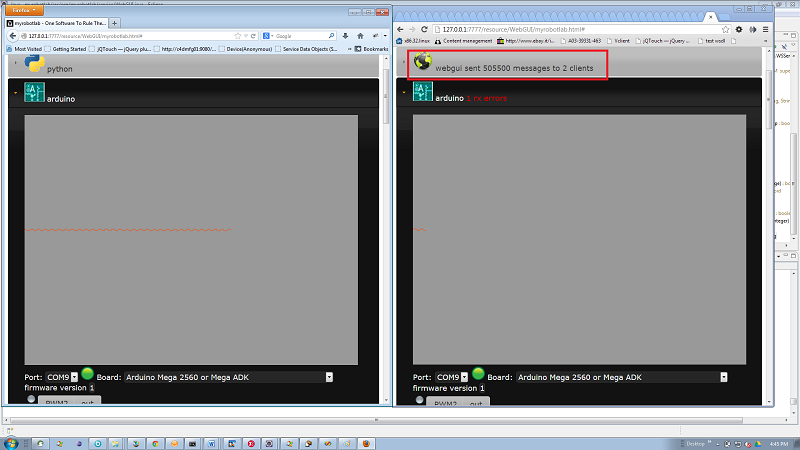Open the file explorer folder on taskbar
This screenshot has height=450, width=800.
[x=115, y=443]
